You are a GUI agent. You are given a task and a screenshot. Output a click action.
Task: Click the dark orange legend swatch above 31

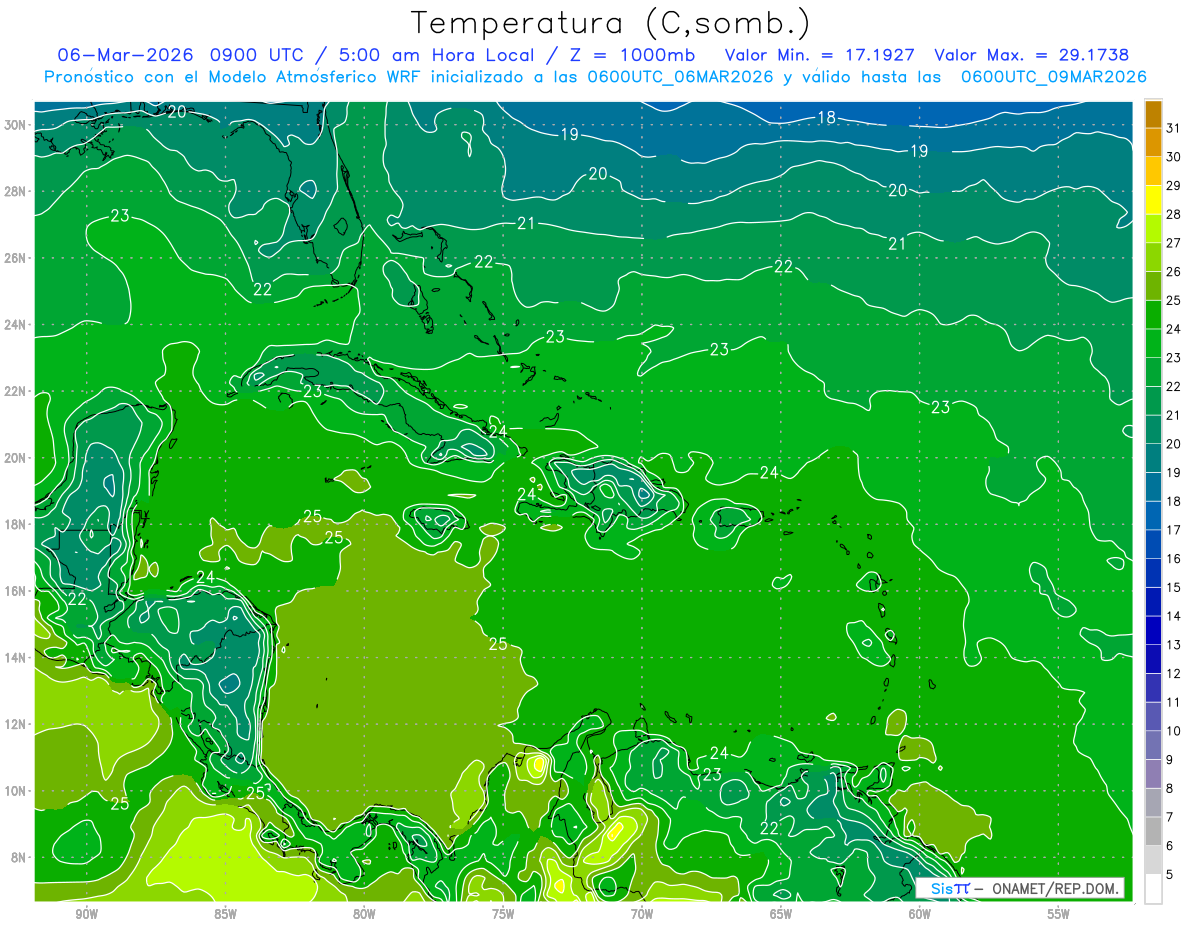1153,113
